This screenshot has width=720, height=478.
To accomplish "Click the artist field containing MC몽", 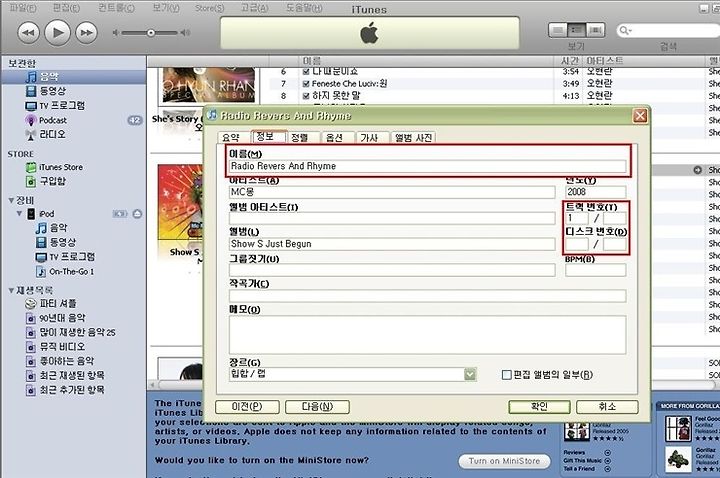I will point(392,192).
